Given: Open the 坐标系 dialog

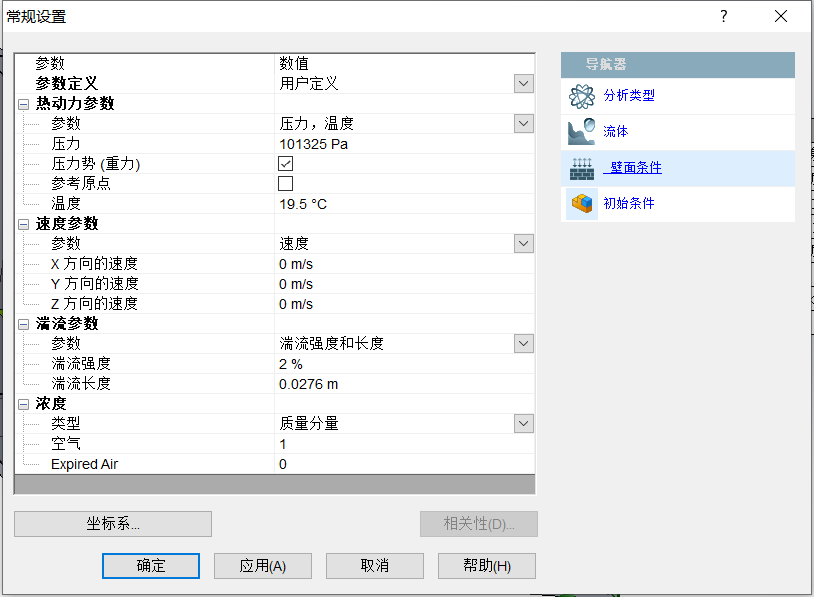Looking at the screenshot, I should (x=112, y=524).
